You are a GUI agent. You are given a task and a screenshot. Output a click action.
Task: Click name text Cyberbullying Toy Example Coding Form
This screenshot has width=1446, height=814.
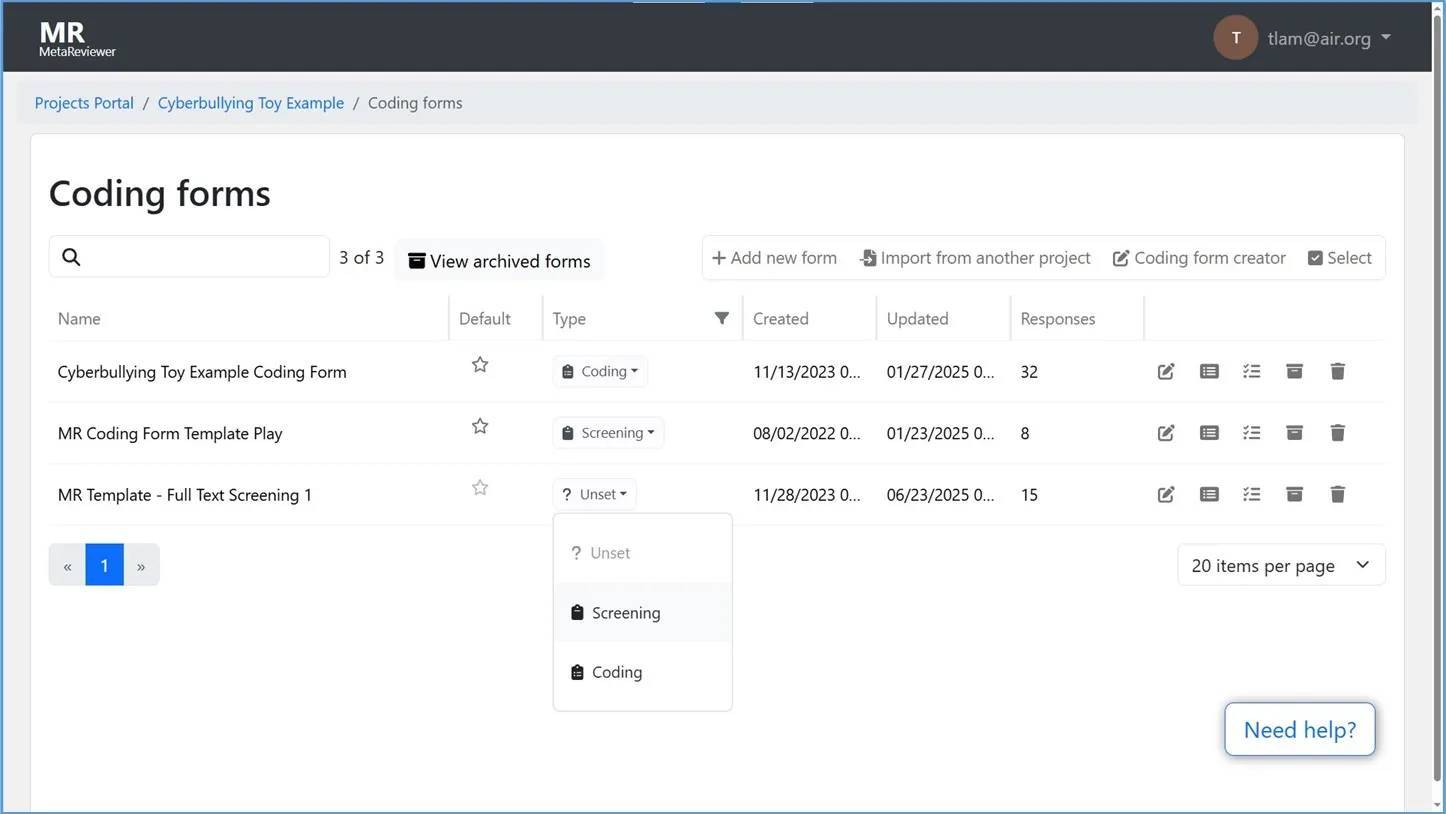[x=202, y=372]
